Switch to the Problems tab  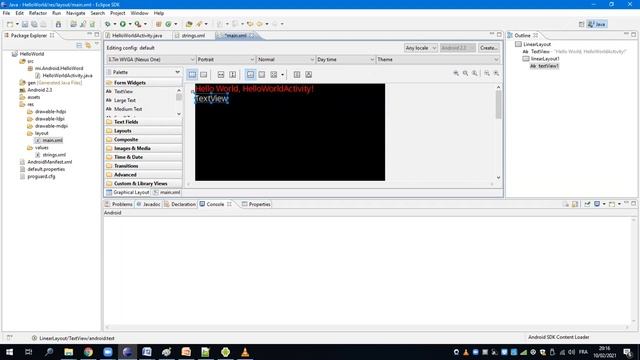(x=119, y=204)
